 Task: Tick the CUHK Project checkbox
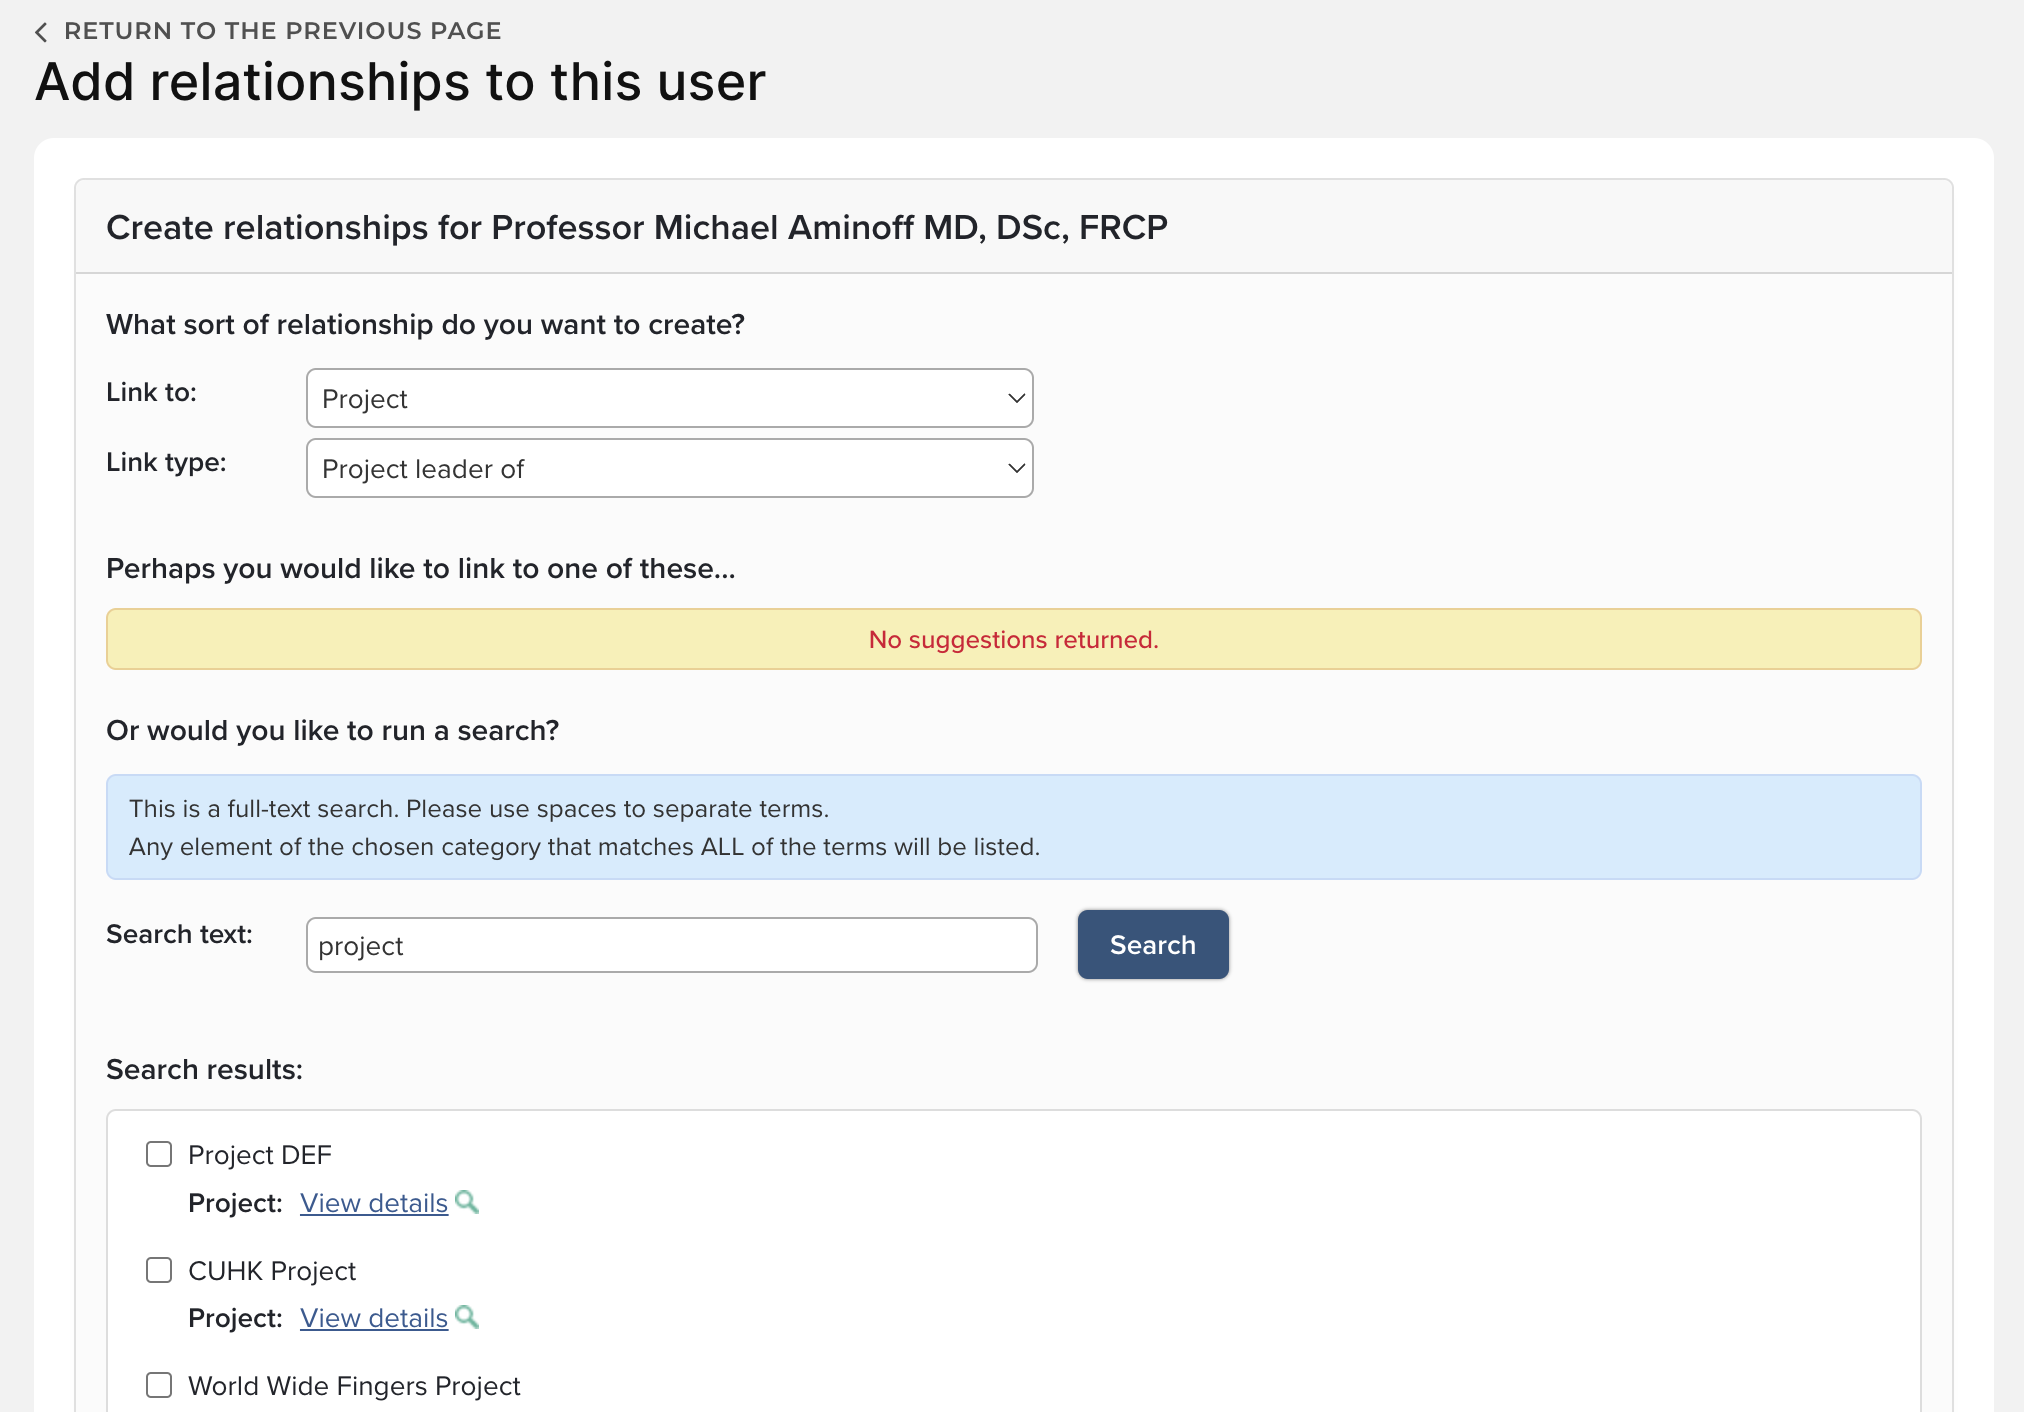(159, 1270)
